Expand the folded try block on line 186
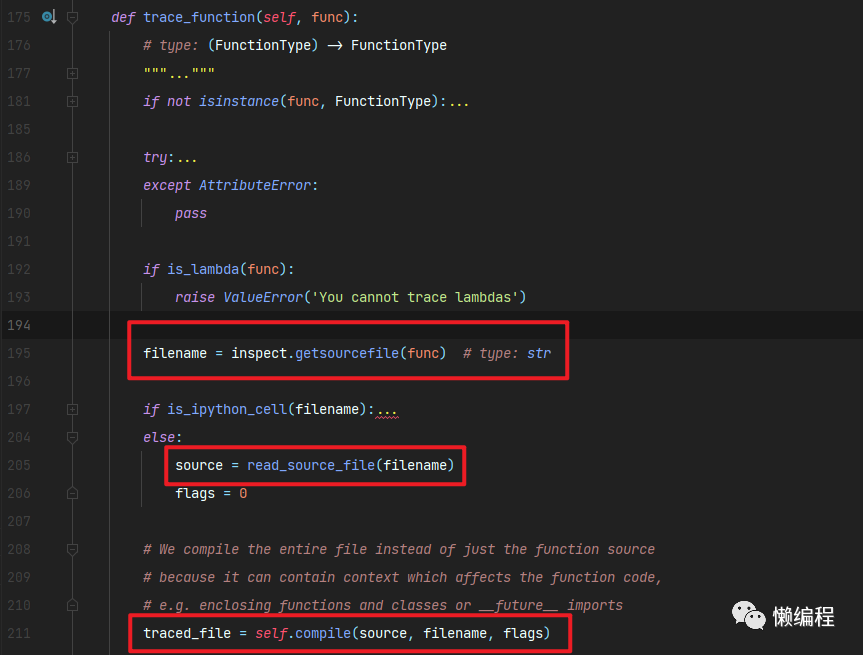 [72, 157]
